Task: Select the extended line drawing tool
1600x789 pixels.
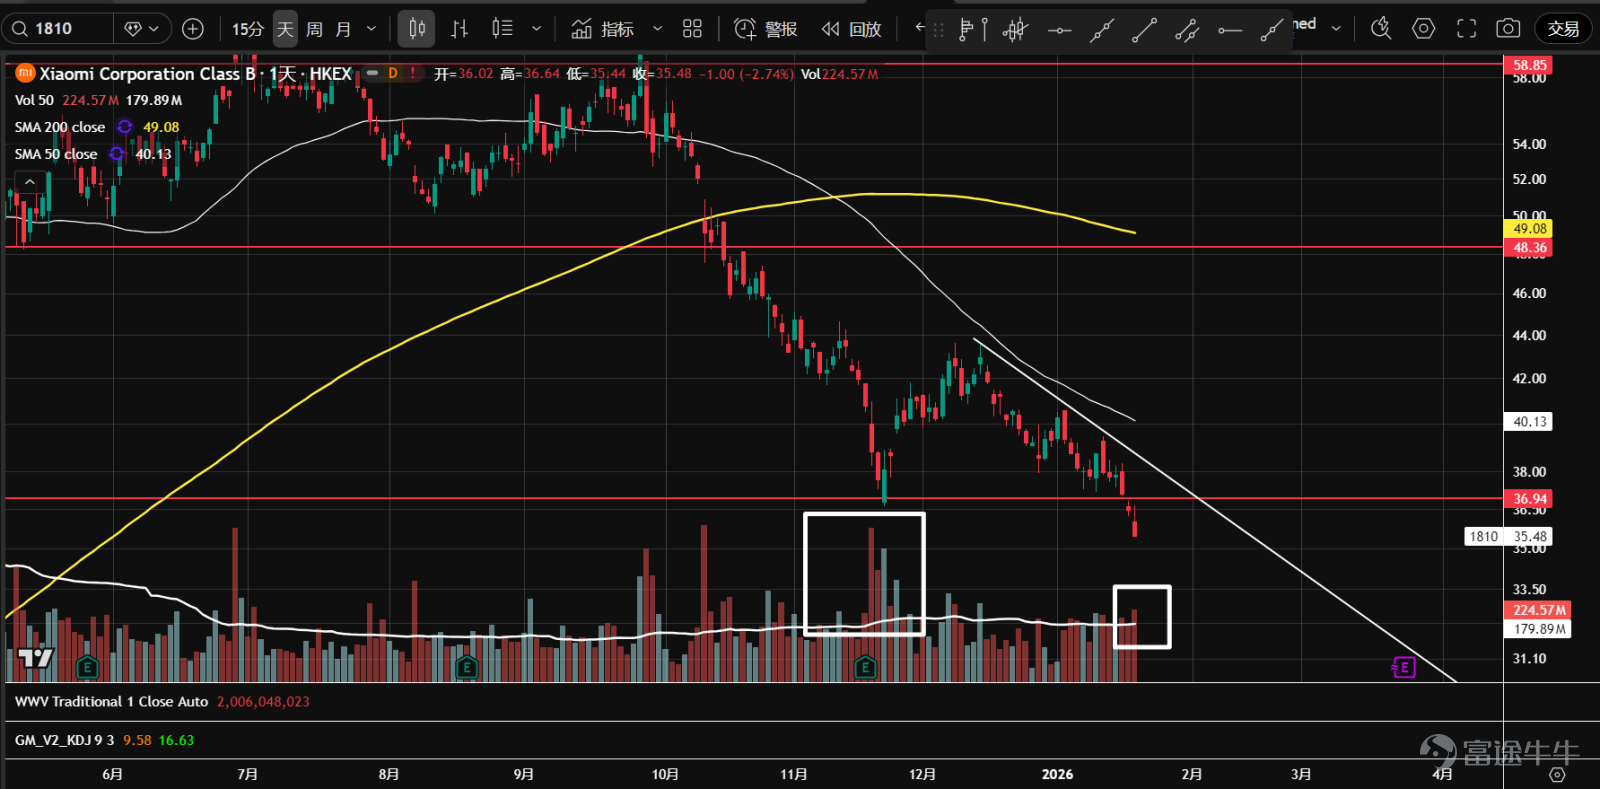Action: (x=1102, y=31)
